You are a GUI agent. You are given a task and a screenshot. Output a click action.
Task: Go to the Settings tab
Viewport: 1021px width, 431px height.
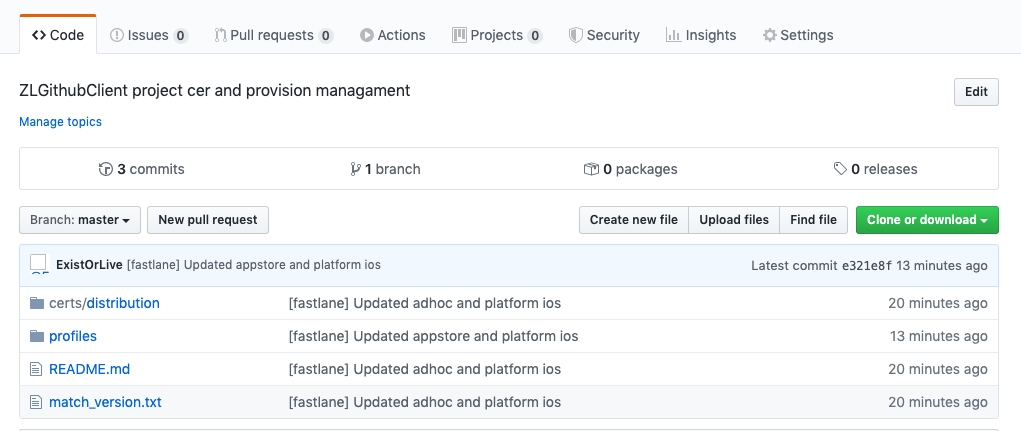pos(797,35)
